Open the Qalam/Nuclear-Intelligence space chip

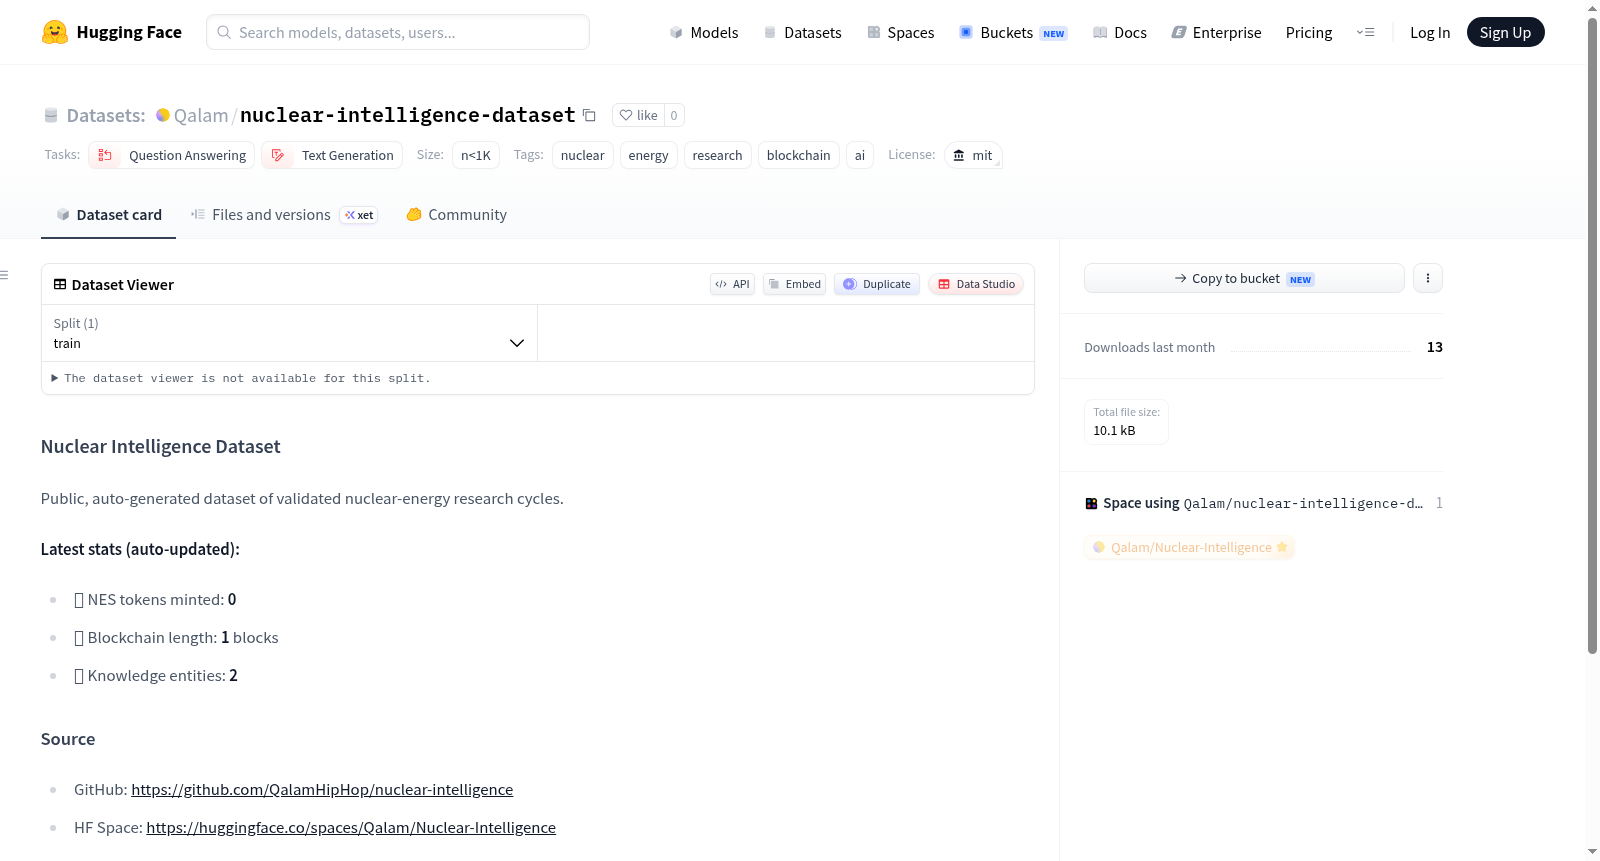coord(1189,547)
